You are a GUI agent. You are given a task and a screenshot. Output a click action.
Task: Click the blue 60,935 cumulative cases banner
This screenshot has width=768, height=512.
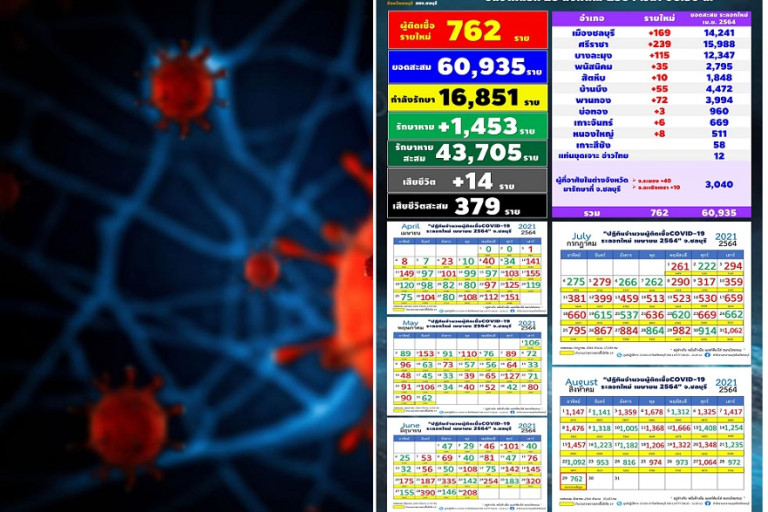[x=467, y=67]
